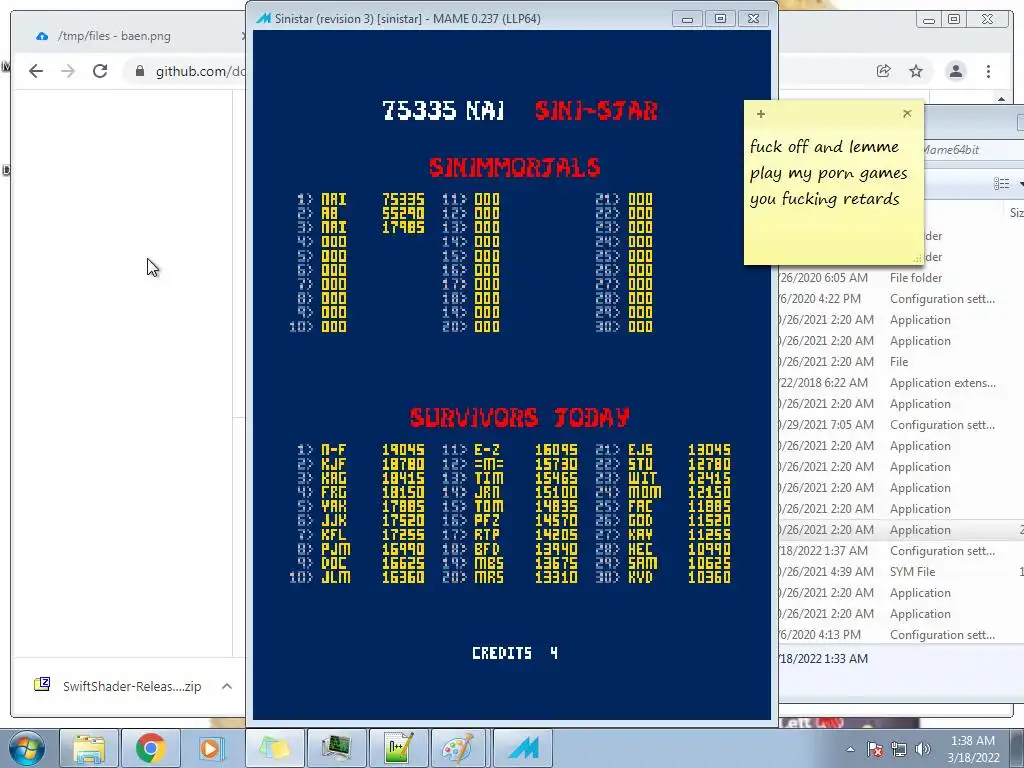Image resolution: width=1024 pixels, height=768 pixels.
Task: Maximize the MAME Sinistar window
Action: tap(720, 19)
